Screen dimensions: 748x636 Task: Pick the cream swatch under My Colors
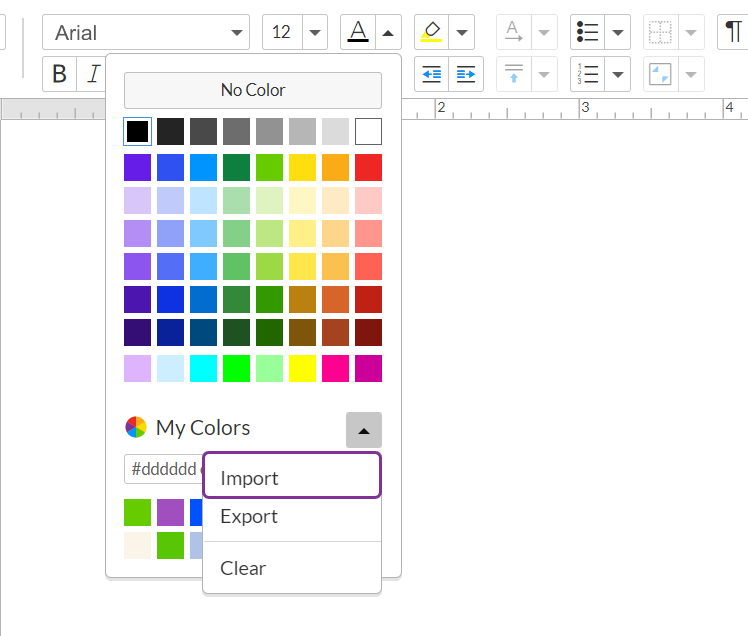click(x=137, y=545)
